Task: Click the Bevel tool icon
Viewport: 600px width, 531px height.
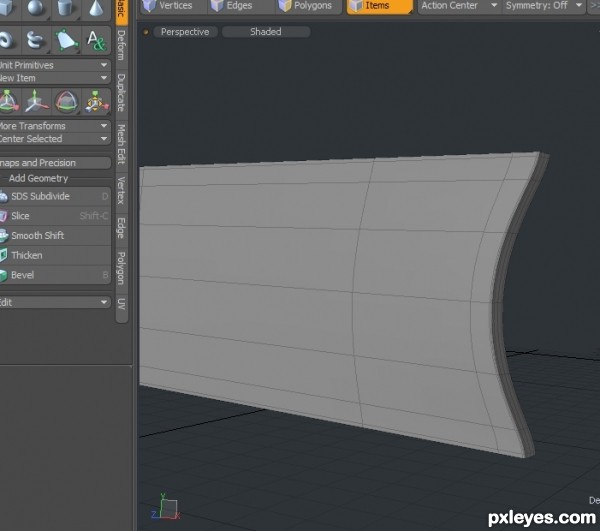Action: 3,275
